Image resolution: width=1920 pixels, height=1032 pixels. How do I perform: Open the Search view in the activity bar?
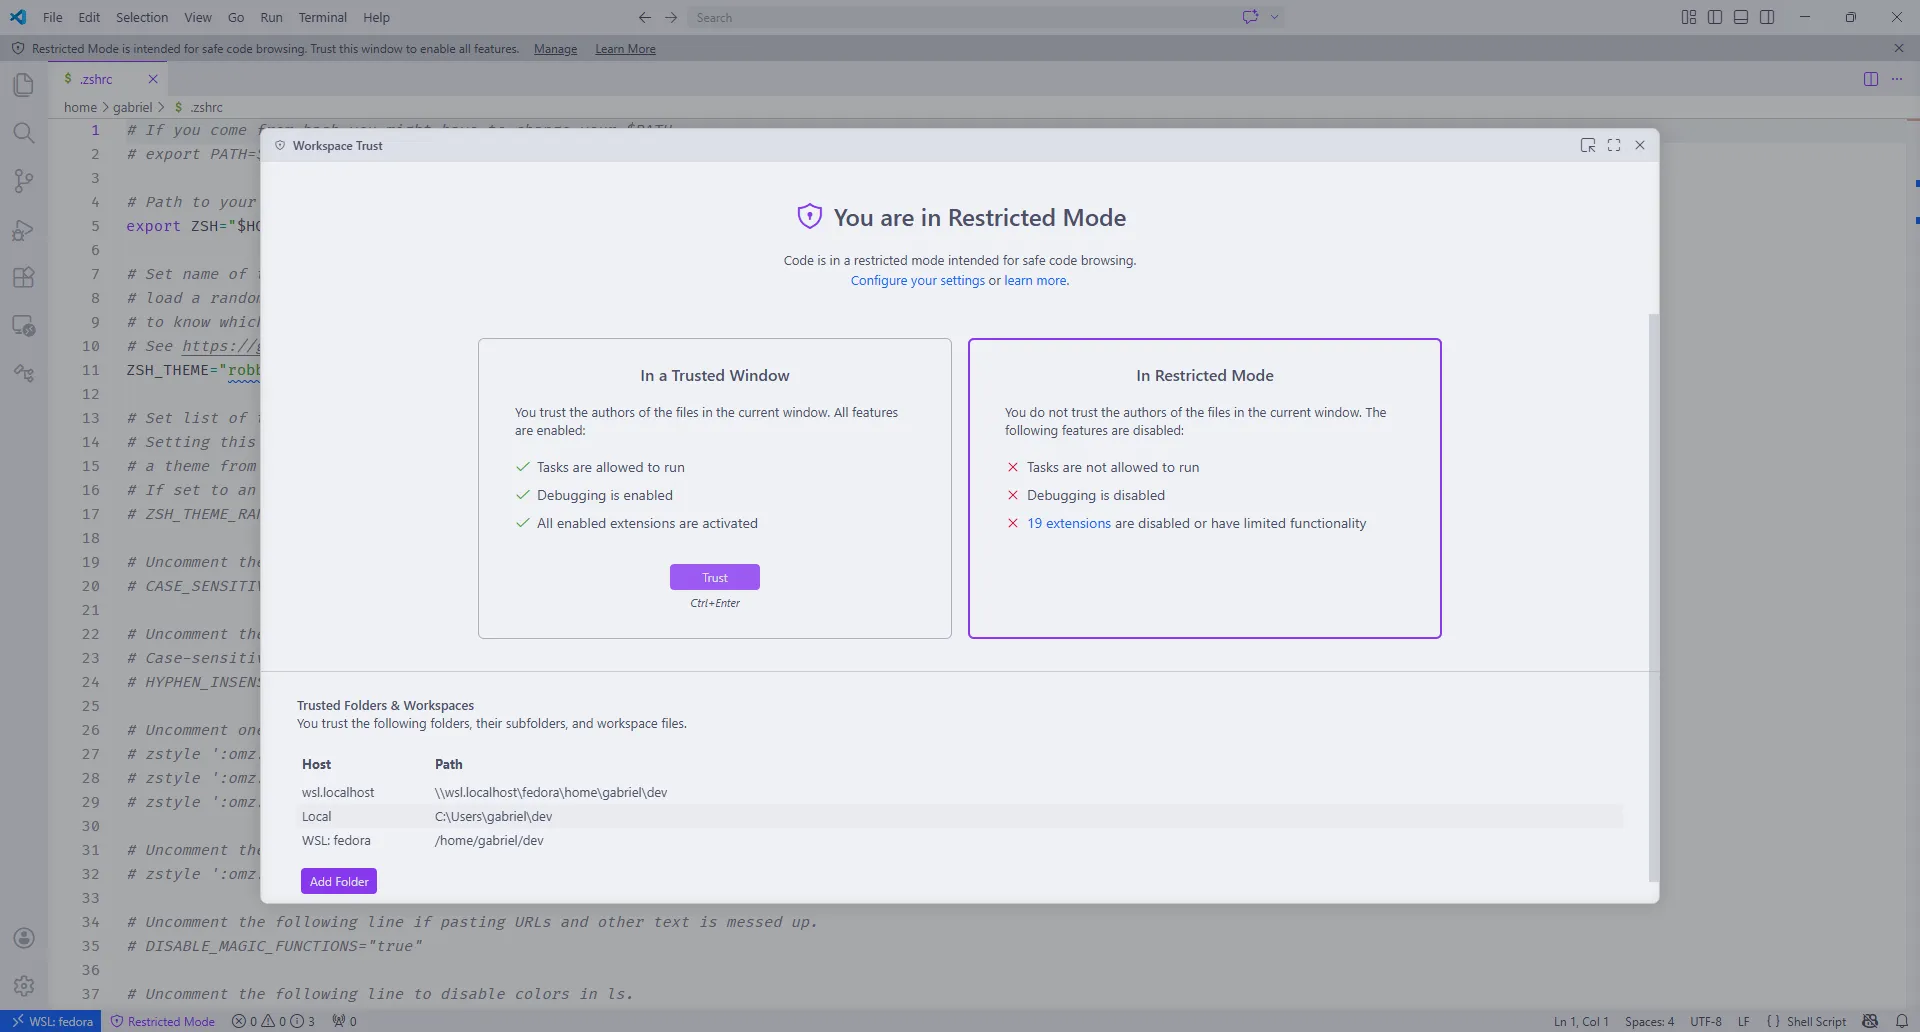tap(24, 133)
